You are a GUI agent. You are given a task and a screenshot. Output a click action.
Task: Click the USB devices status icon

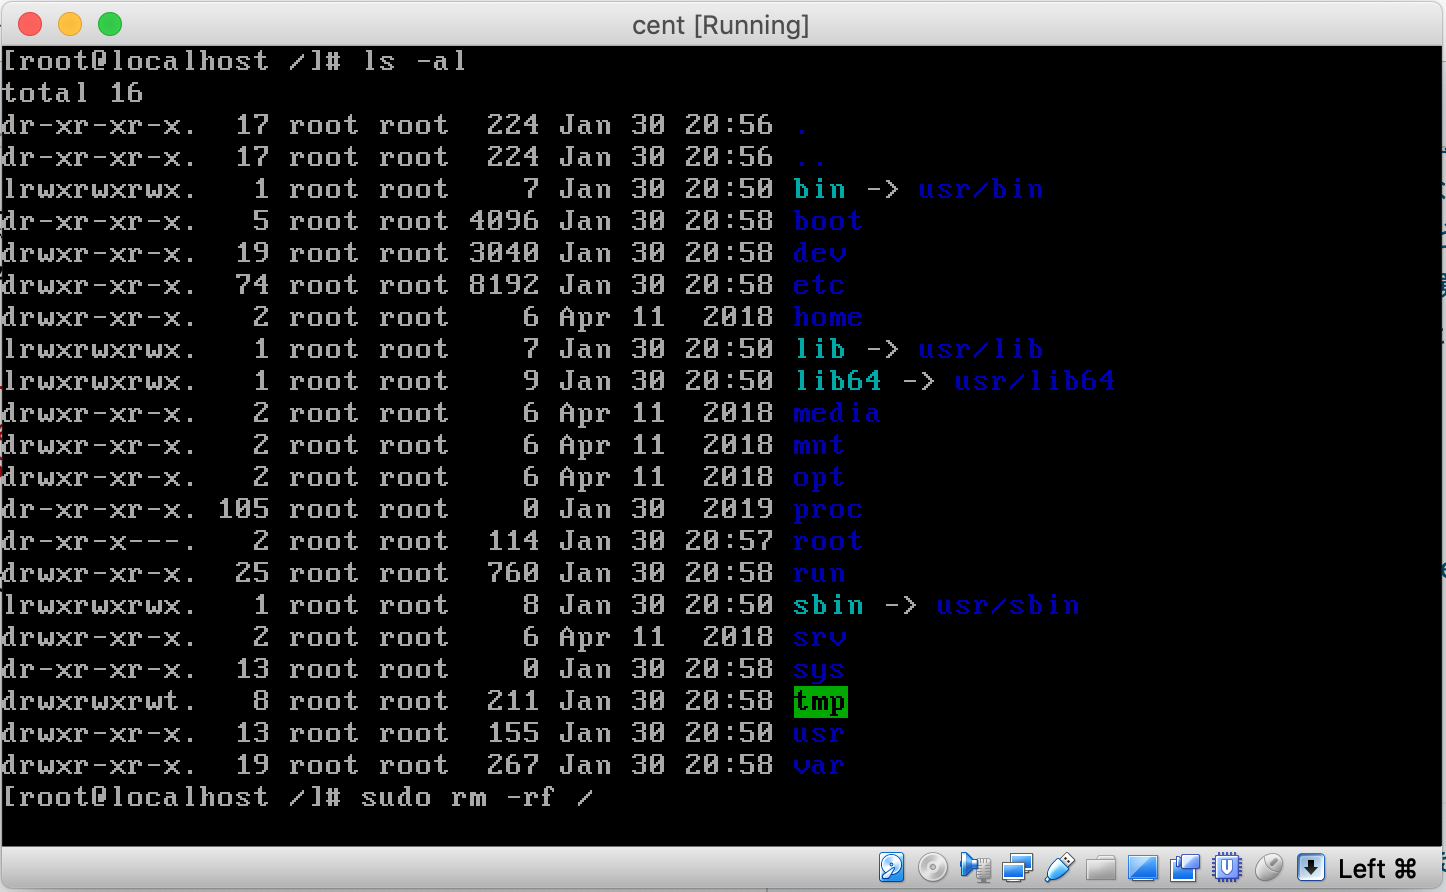point(1059,867)
